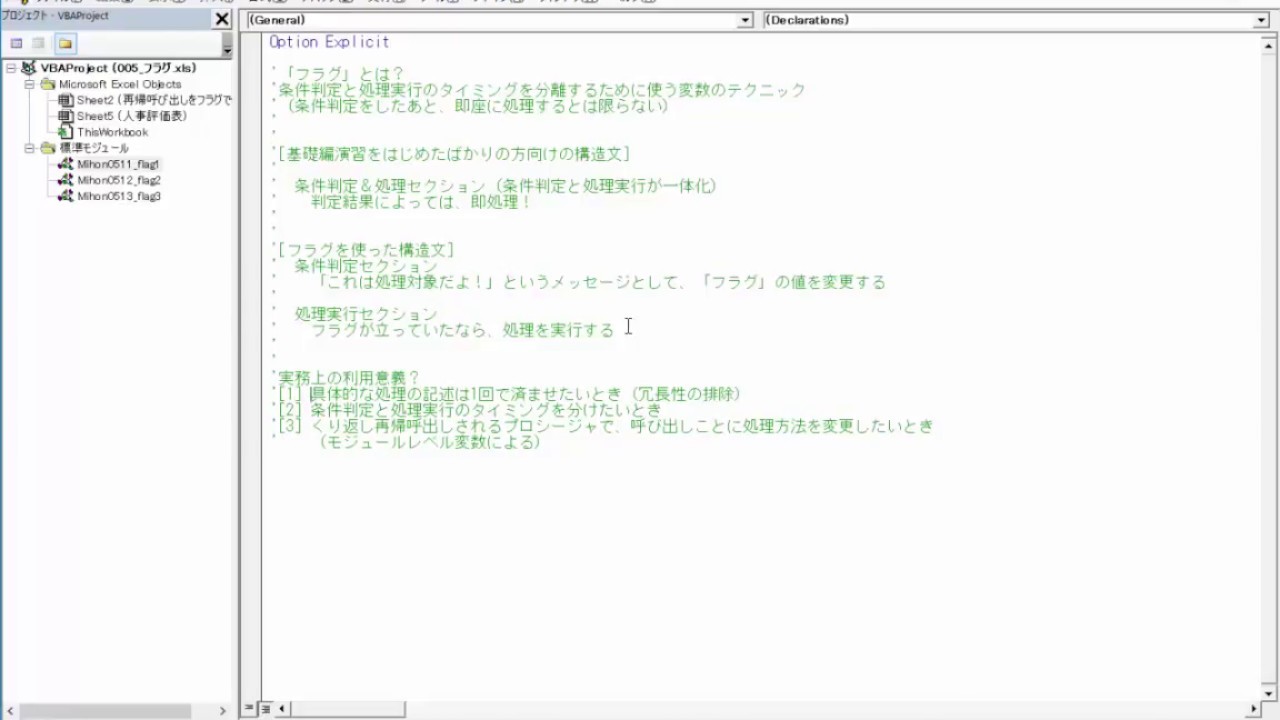The height and width of the screenshot is (720, 1280).
Task: Click the View Code icon in Project panel
Action: click(16, 43)
